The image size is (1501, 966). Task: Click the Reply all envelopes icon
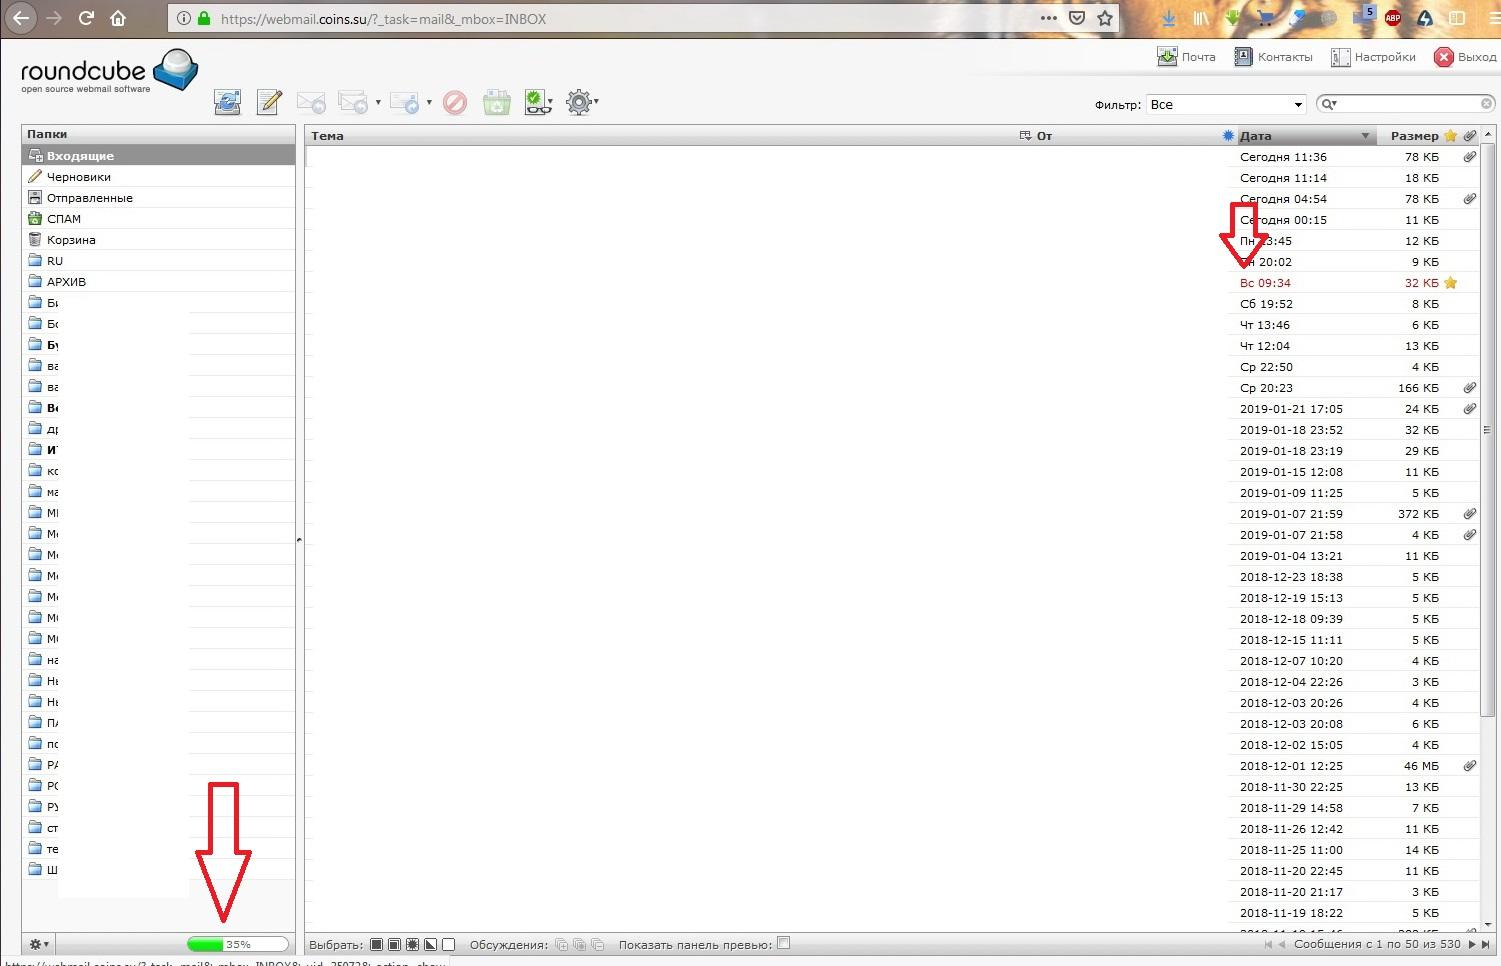pyautogui.click(x=353, y=102)
